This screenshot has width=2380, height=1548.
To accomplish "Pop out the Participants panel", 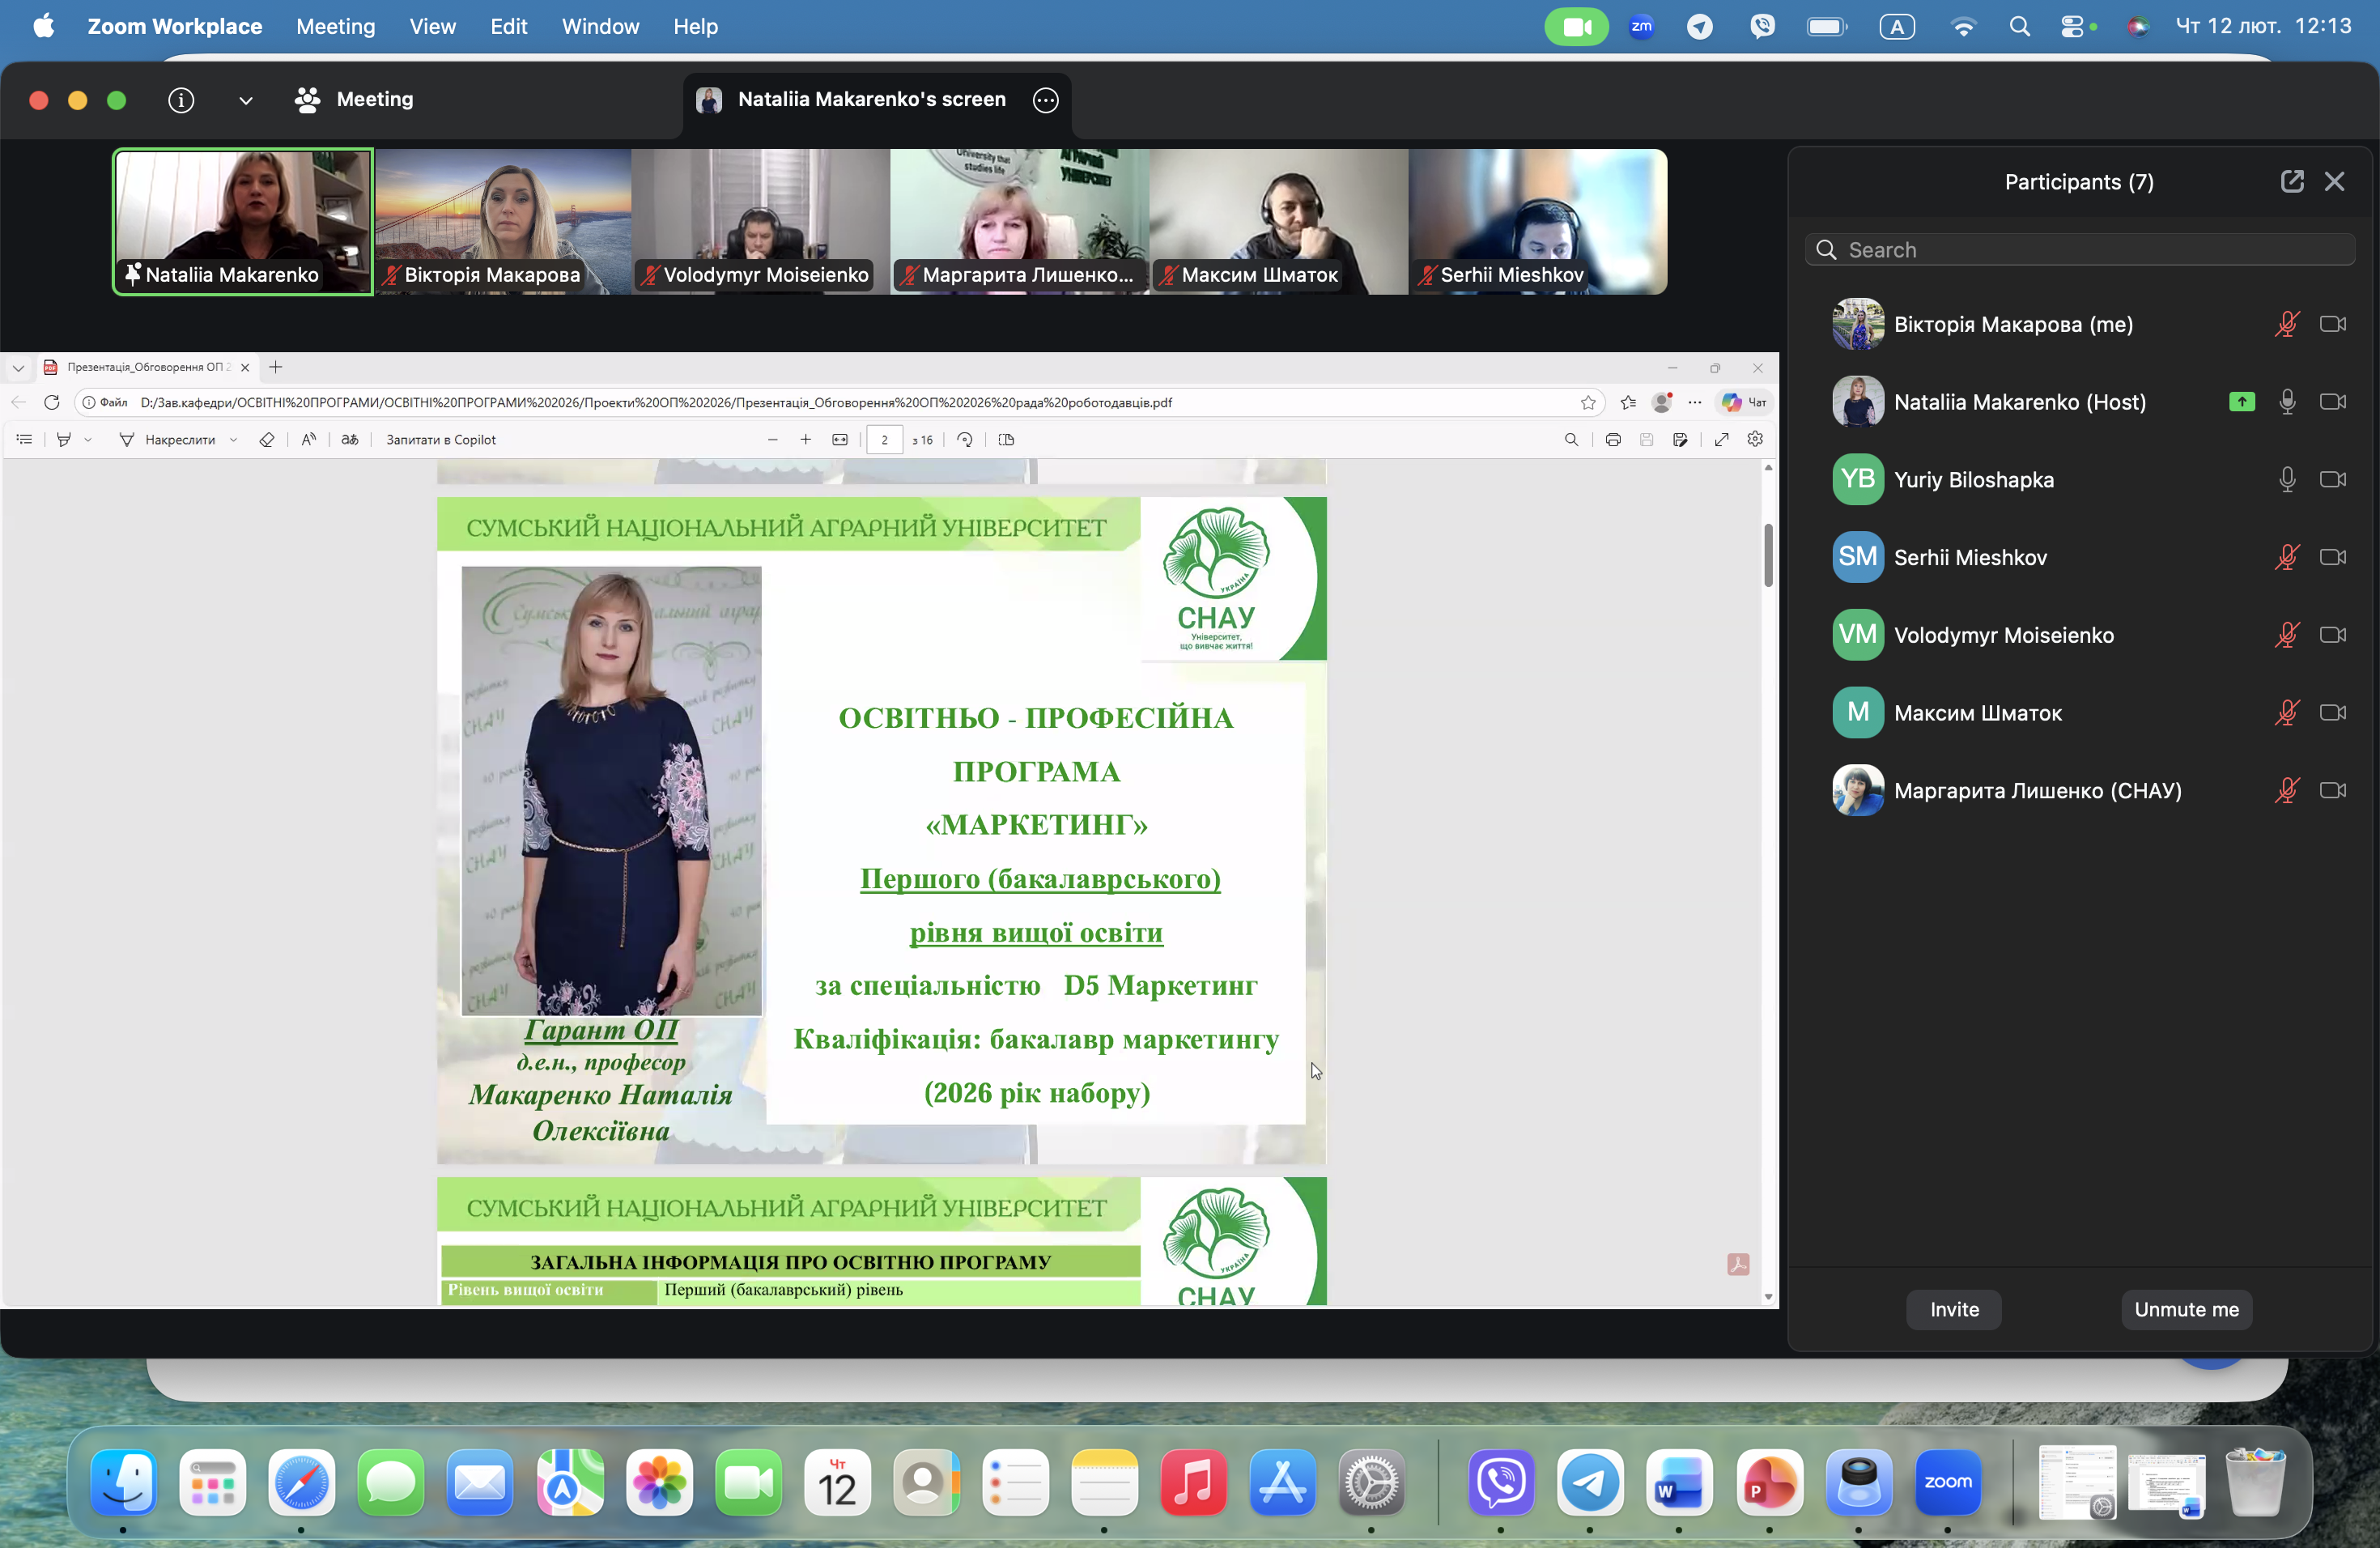I will click(x=2291, y=181).
